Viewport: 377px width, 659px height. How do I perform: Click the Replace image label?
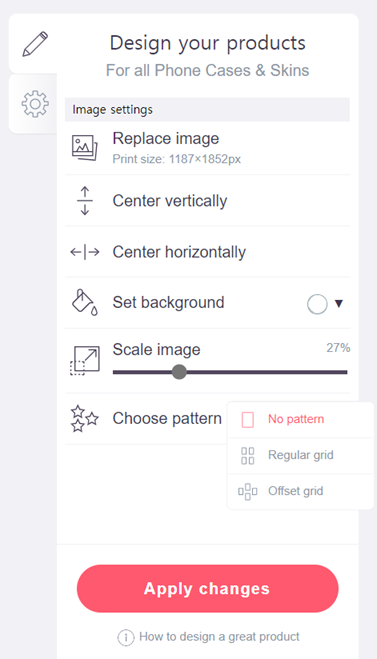[166, 139]
